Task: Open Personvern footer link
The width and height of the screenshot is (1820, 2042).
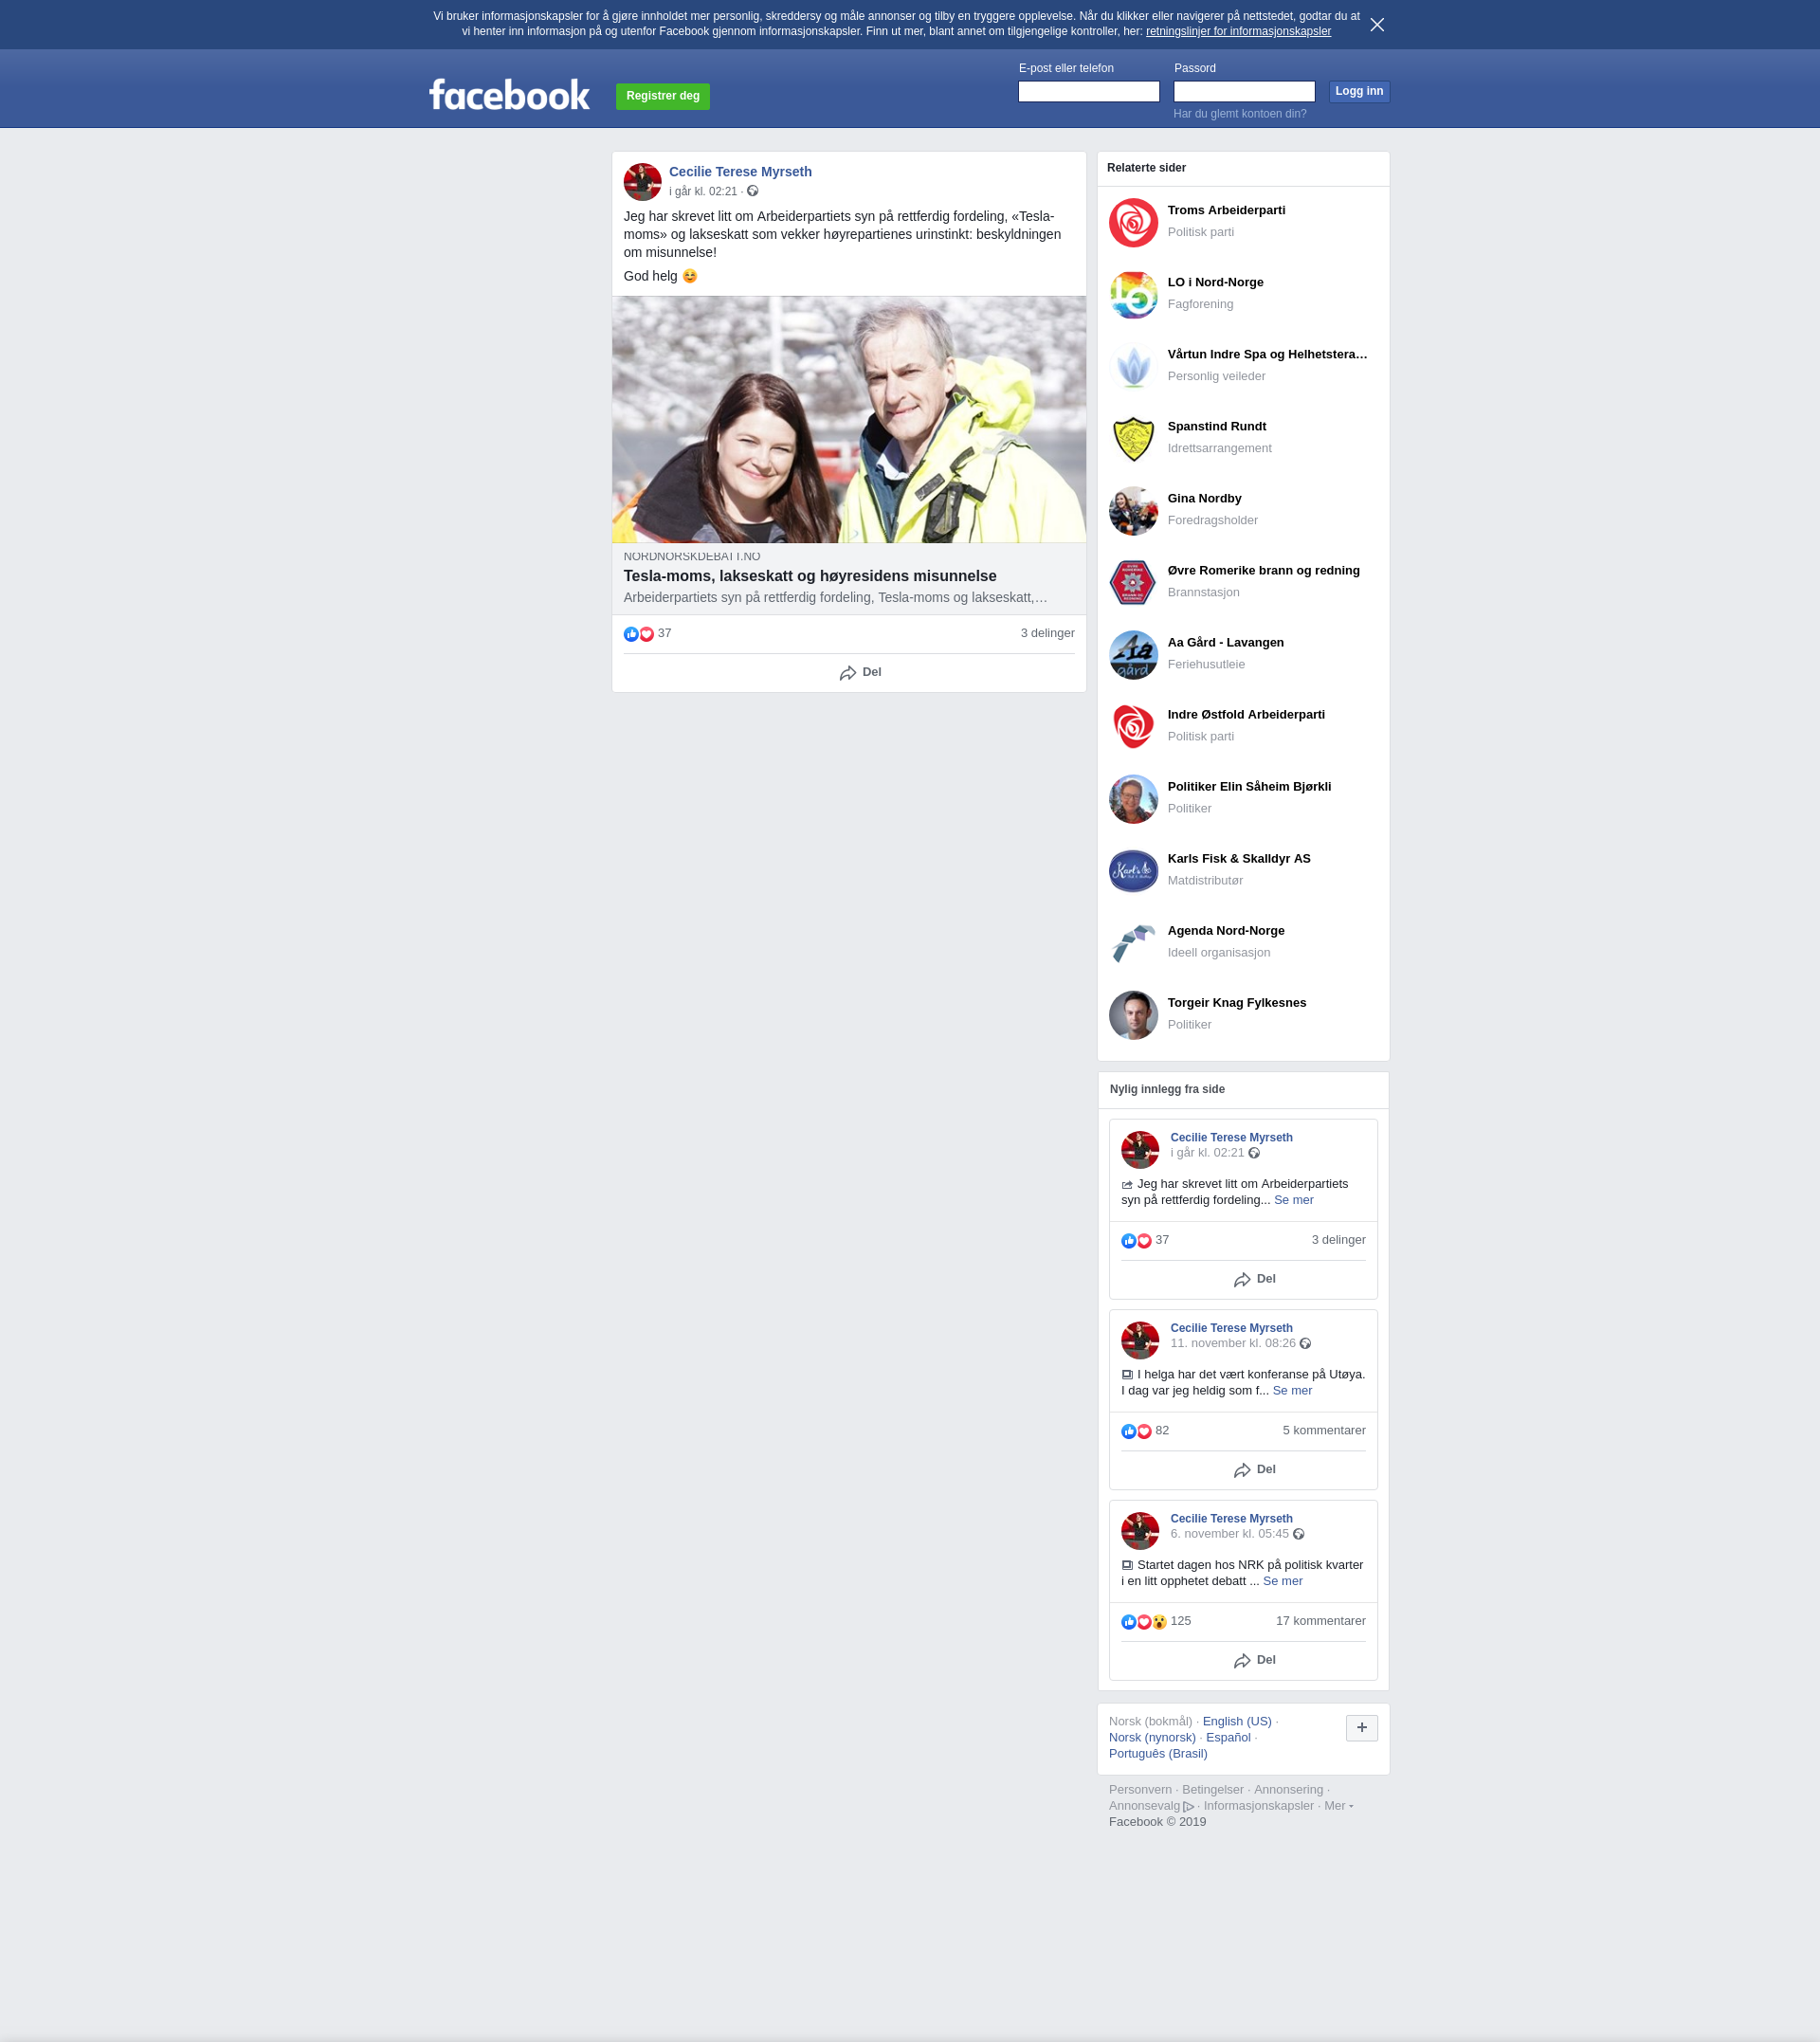Action: click(x=1140, y=1789)
